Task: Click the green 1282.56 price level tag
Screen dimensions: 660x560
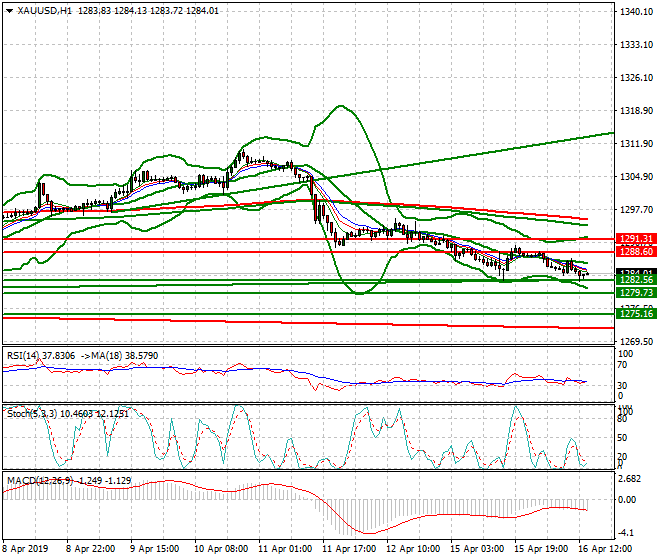Action: click(635, 281)
